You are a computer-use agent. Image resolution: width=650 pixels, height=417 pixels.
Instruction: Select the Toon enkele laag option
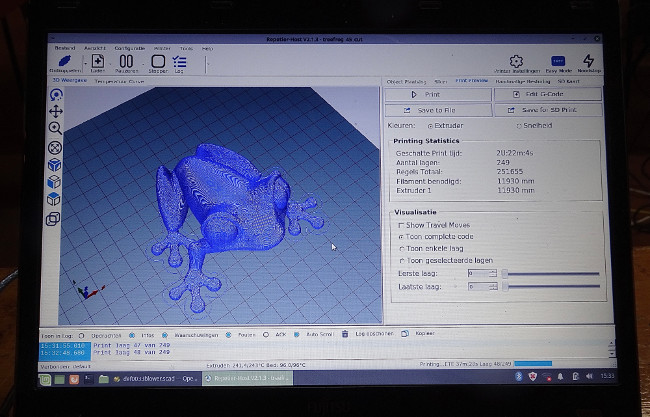[x=401, y=248]
